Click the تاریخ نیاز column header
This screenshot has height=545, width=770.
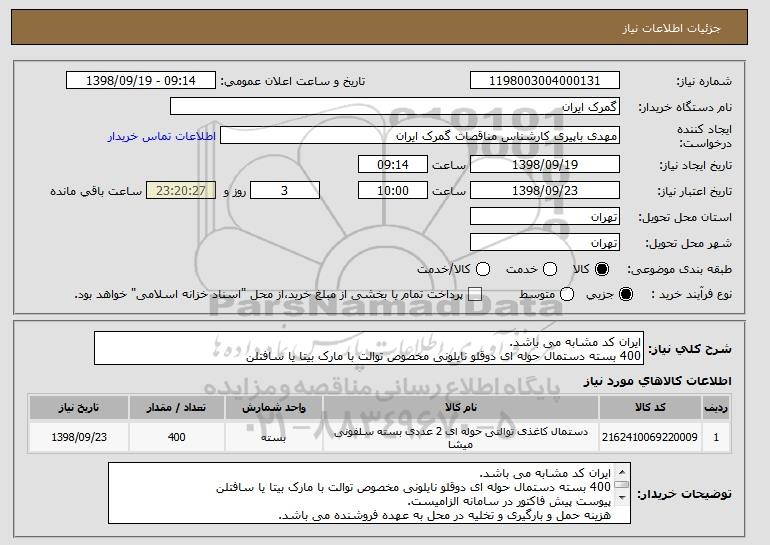pyautogui.click(x=79, y=408)
